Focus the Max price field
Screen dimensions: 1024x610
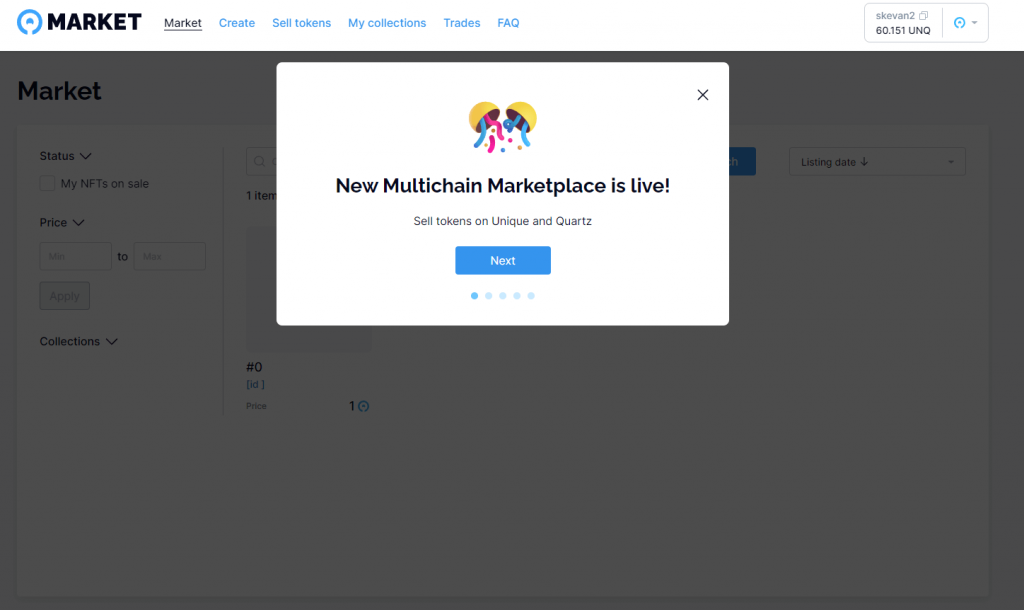(x=170, y=257)
